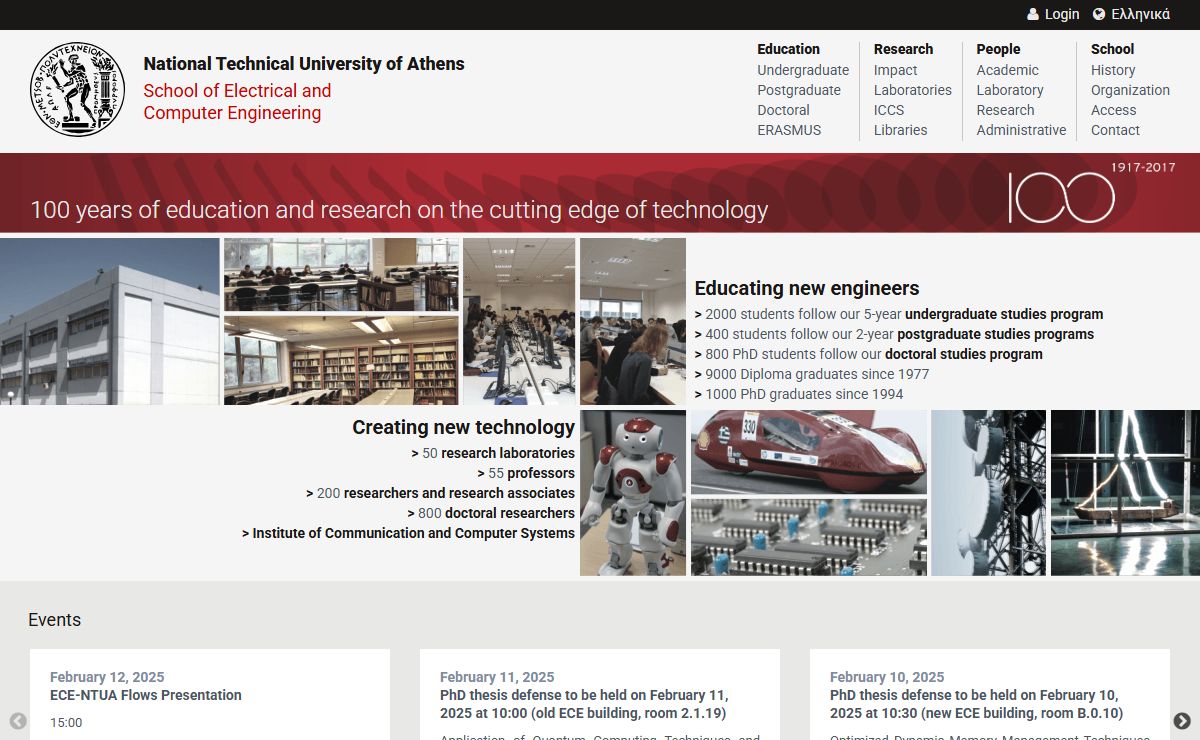
Task: Click the Creating new technology heading
Action: [463, 427]
